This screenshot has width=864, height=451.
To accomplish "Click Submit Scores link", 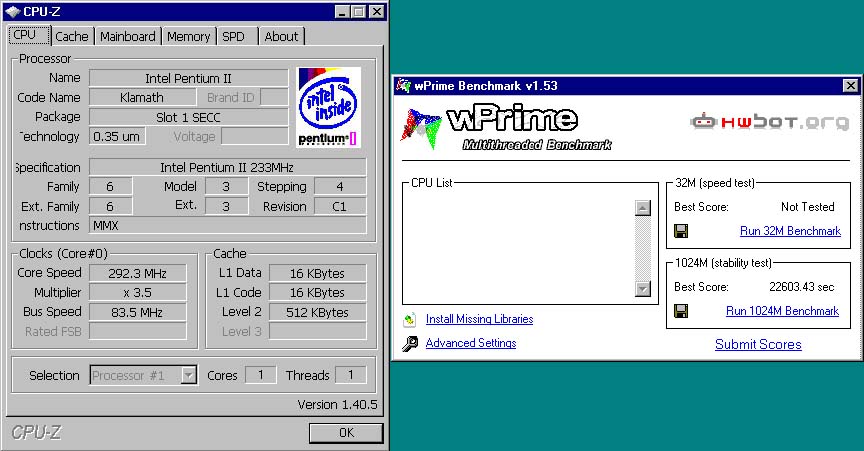I will pyautogui.click(x=758, y=345).
